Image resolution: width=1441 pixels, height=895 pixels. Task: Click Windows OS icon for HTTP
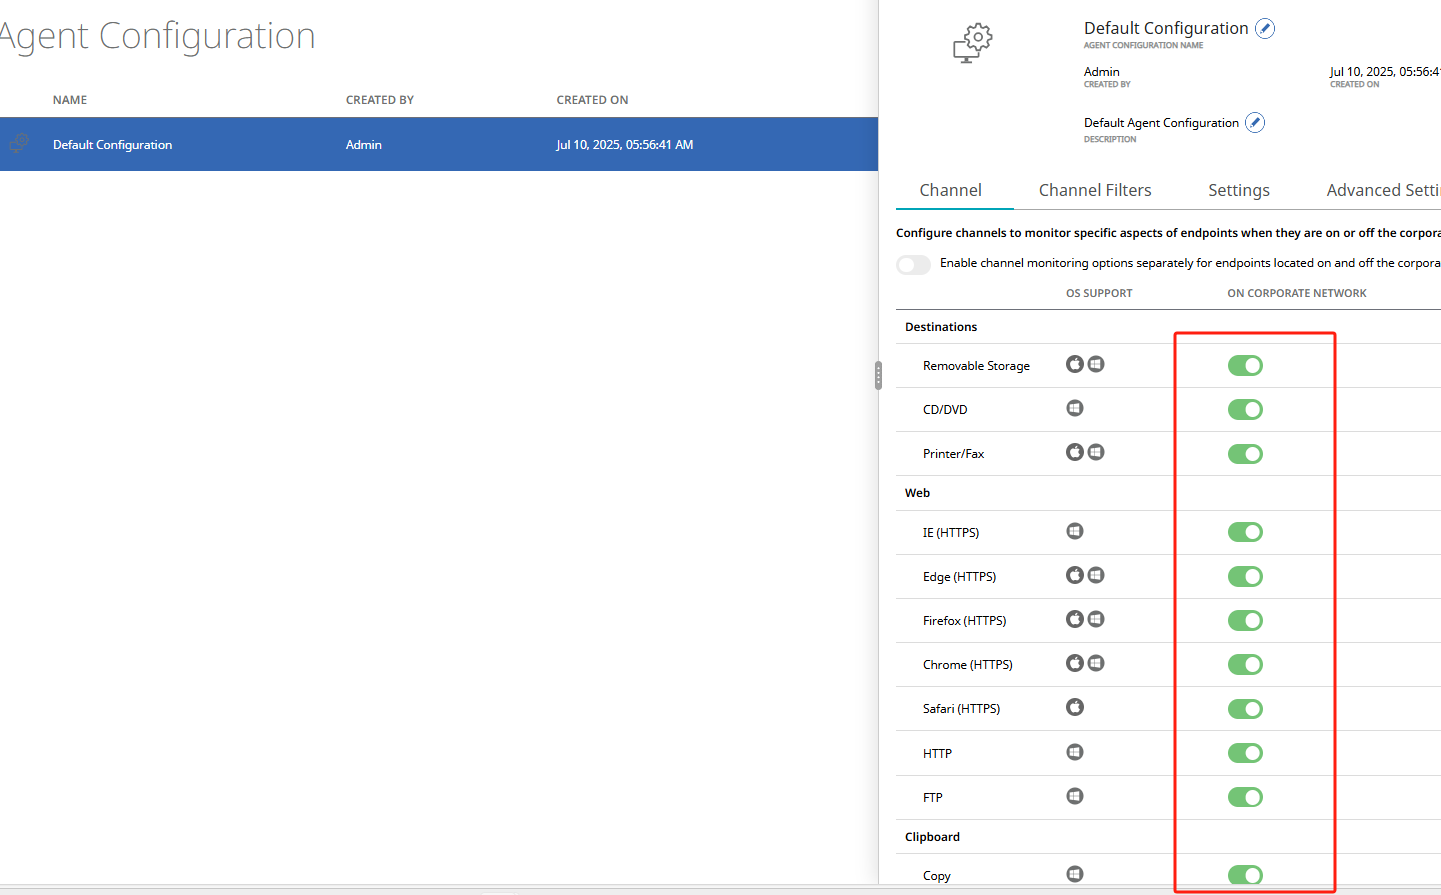tap(1075, 752)
